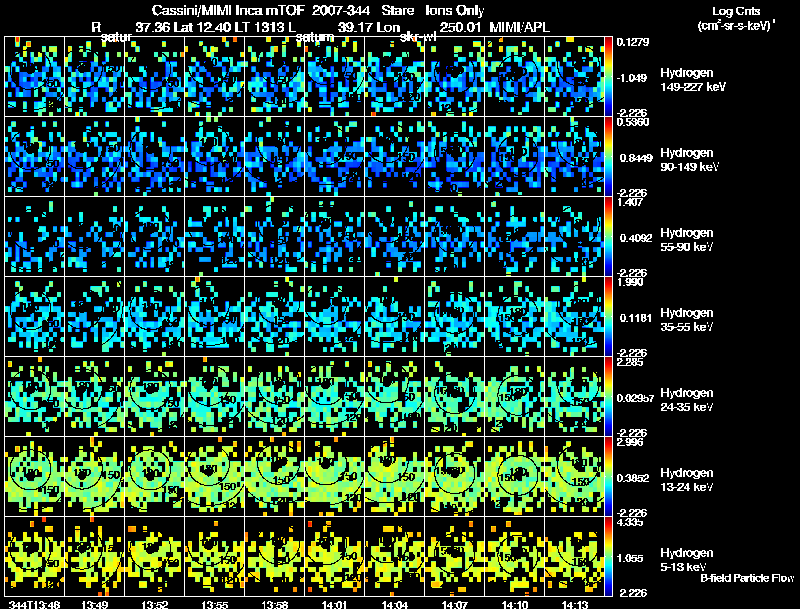Click the 14:13 time label
Viewport: 800px width, 609px height.
click(574, 604)
